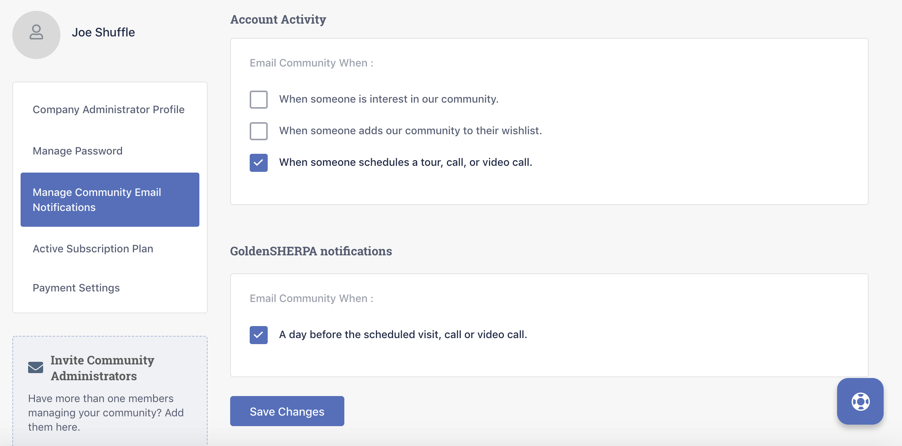Click the envelope icon beside Invite Community Administrators
The width and height of the screenshot is (902, 446).
coord(36,368)
